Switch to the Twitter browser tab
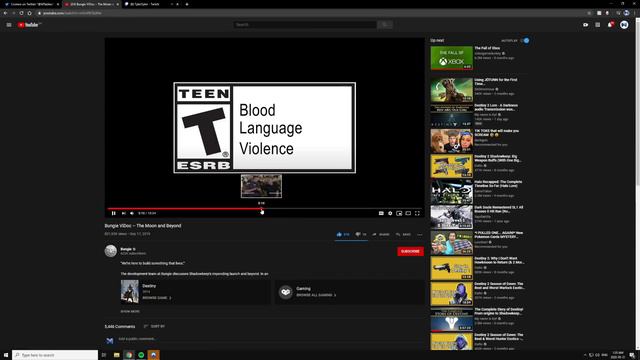 [31, 4]
